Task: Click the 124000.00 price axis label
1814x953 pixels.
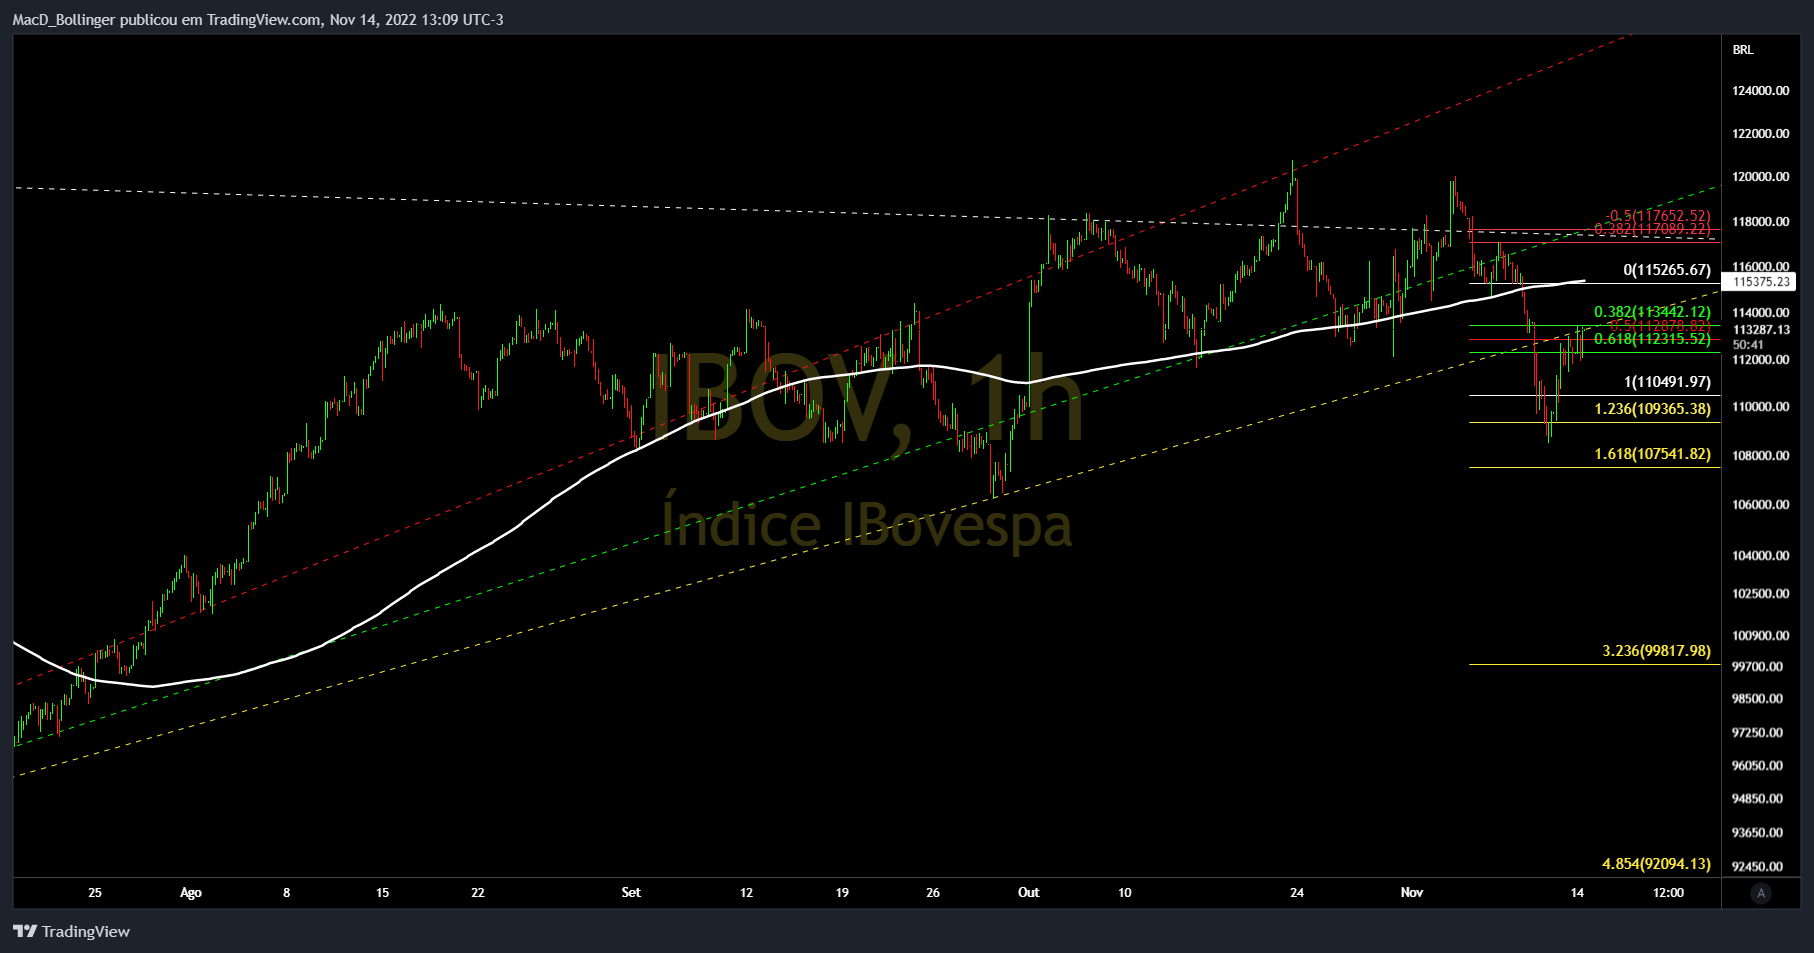Action: (x=1760, y=91)
